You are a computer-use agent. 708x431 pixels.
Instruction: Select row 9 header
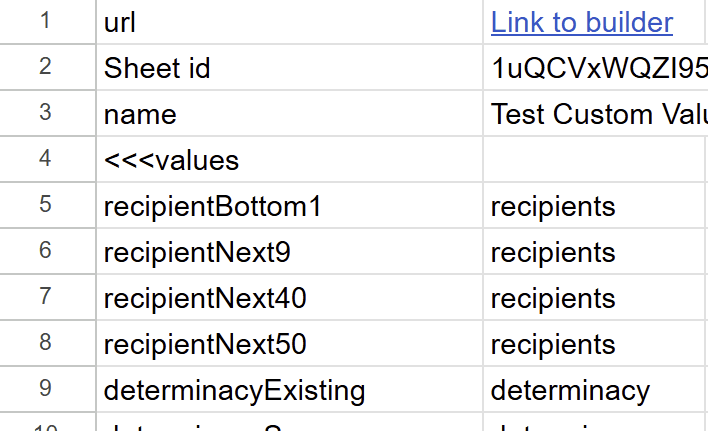click(x=47, y=389)
